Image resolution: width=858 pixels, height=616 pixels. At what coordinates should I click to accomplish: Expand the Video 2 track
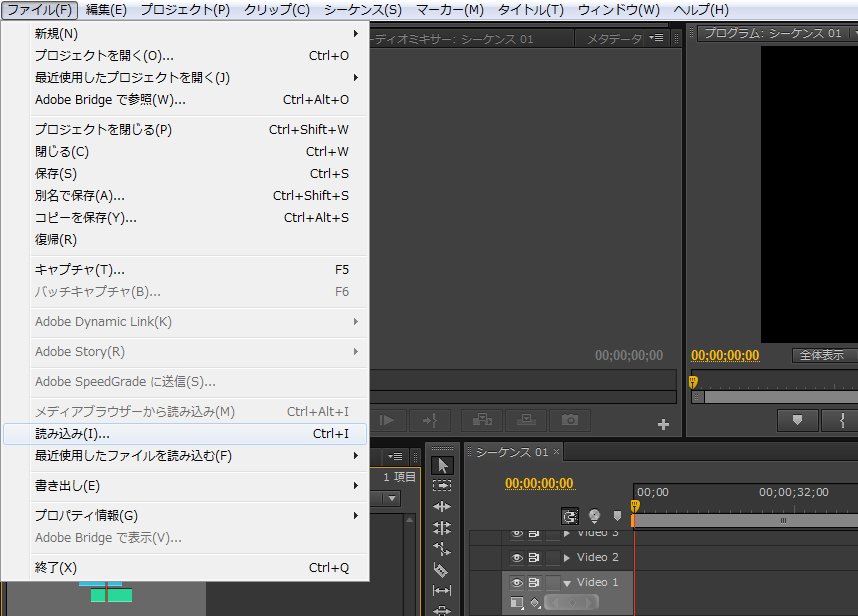[x=567, y=558]
